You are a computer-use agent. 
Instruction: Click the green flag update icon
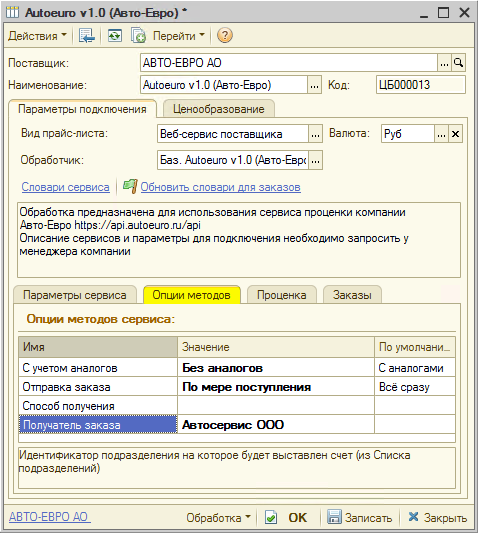(130, 187)
